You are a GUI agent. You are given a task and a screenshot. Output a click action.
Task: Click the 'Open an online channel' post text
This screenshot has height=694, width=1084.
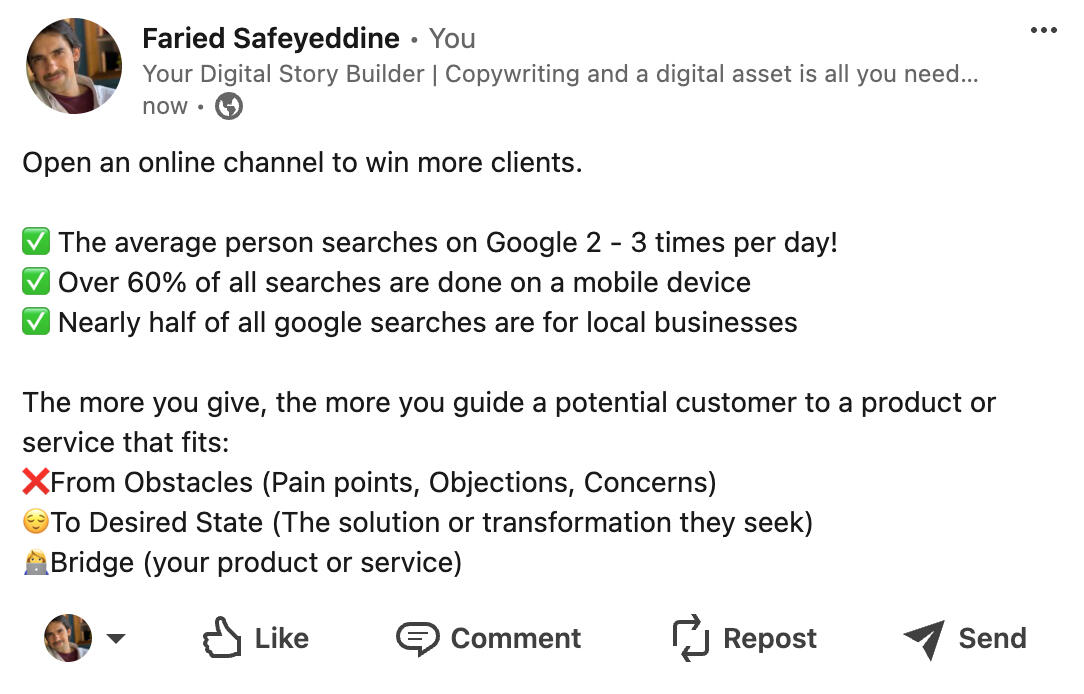click(302, 163)
